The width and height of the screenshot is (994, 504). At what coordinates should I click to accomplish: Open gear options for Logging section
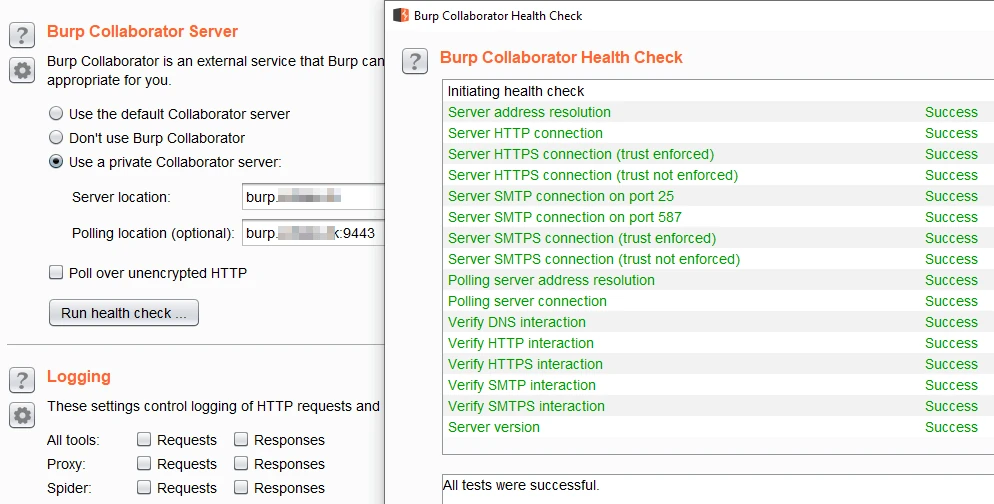point(22,415)
